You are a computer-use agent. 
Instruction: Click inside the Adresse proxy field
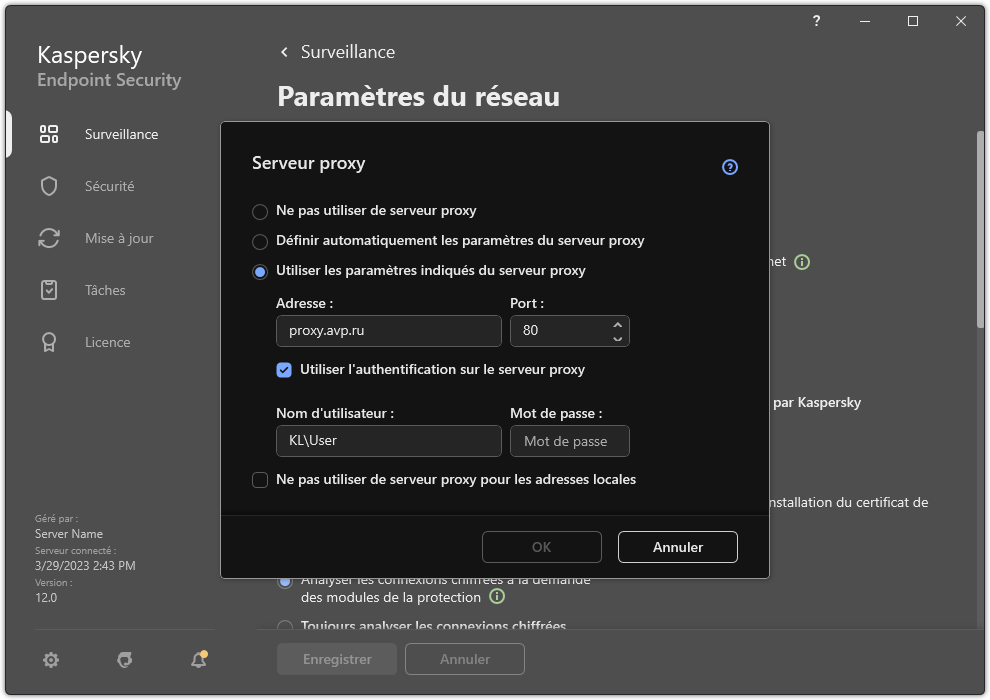(388, 331)
